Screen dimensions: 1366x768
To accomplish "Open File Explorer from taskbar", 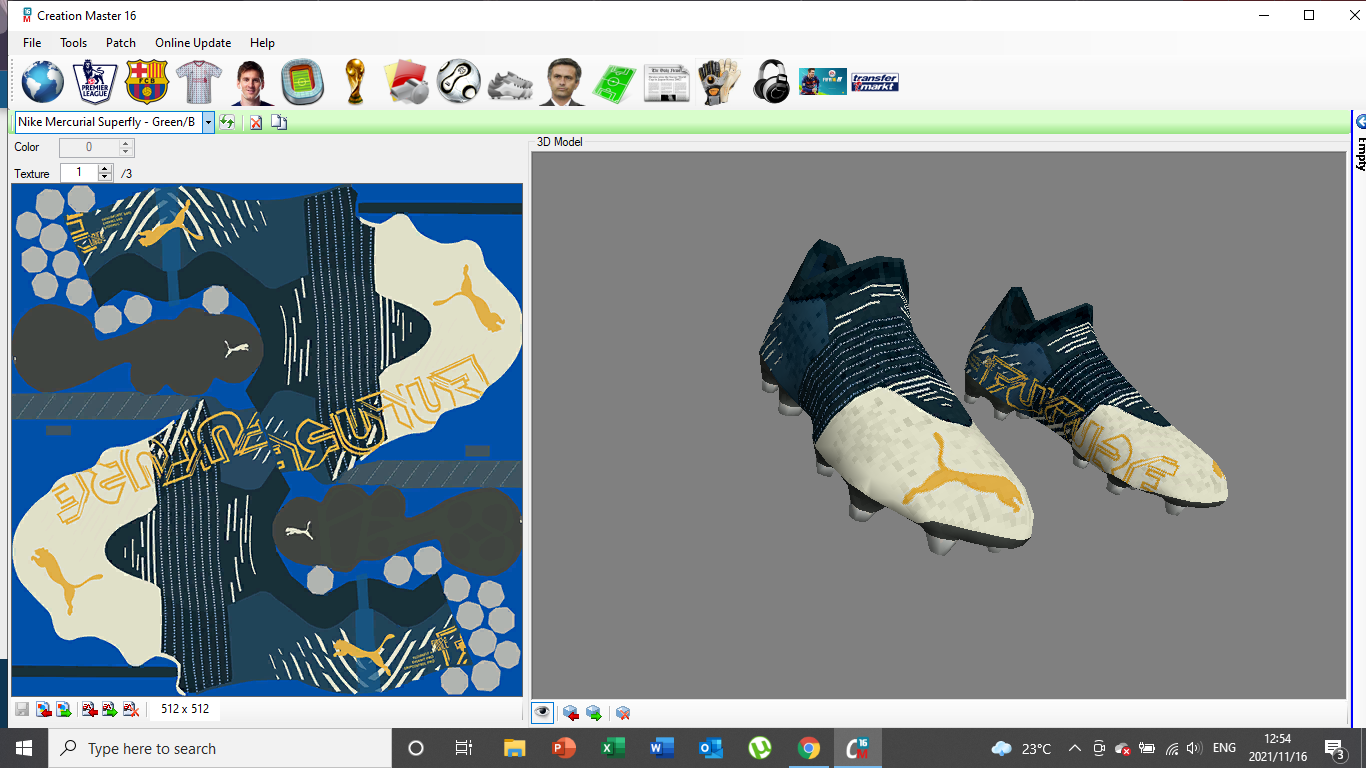I will pos(514,748).
